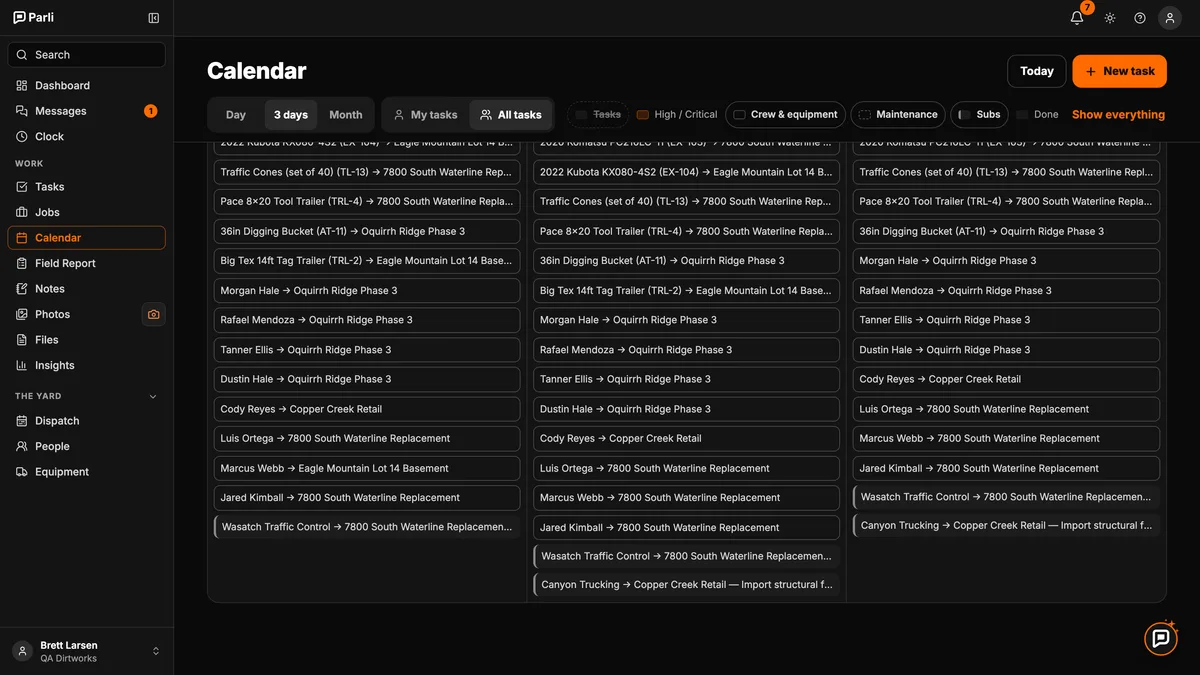Image resolution: width=1200 pixels, height=675 pixels.
Task: Open Tanner Ellis → Oquirrh Ridge in middle column
Action: pyautogui.click(x=686, y=379)
